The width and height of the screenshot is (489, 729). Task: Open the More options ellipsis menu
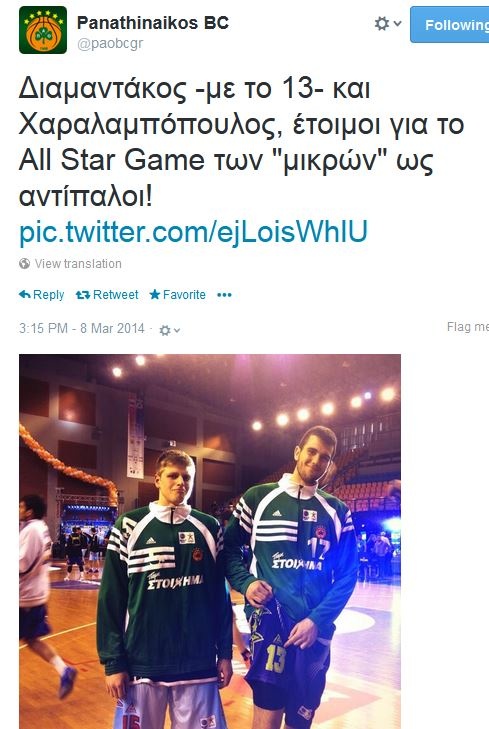[224, 295]
